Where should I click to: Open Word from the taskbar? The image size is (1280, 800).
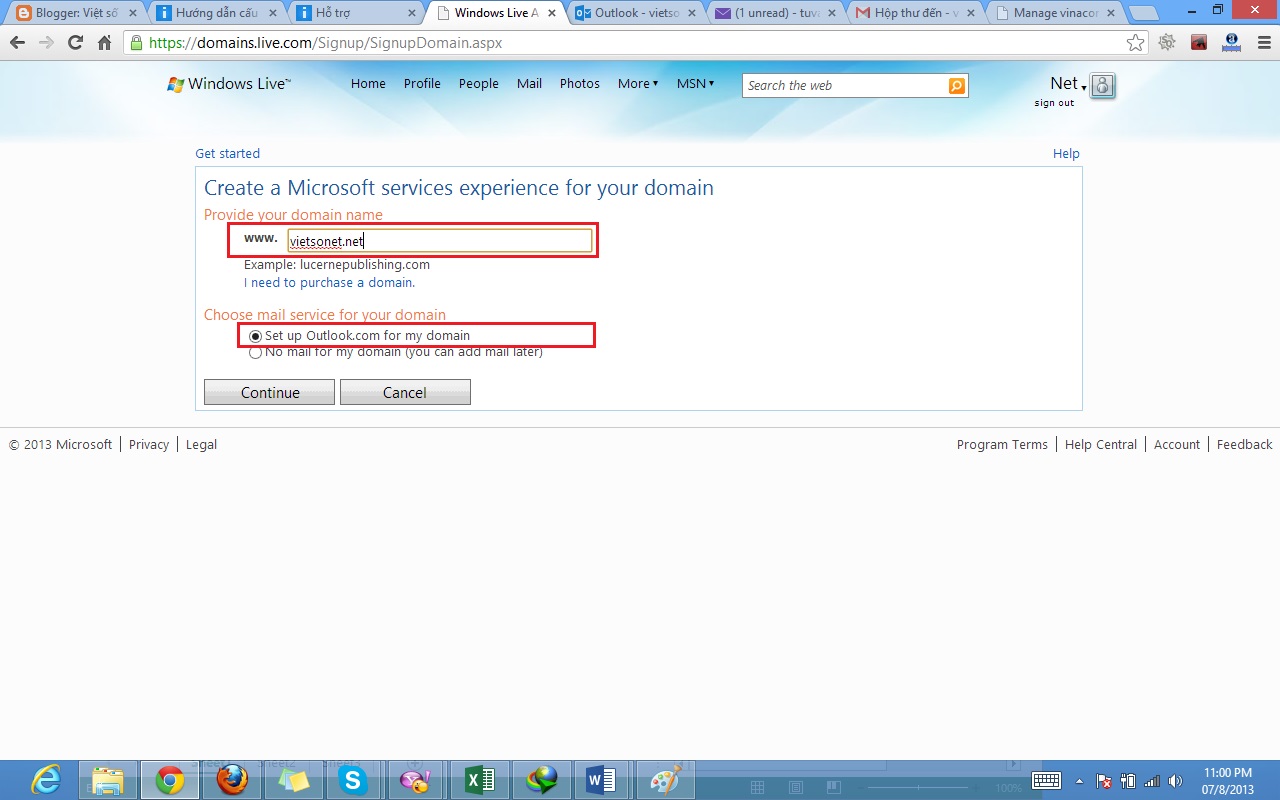(602, 780)
